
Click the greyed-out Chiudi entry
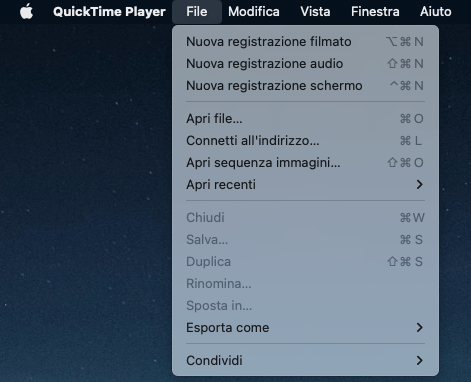pyautogui.click(x=305, y=218)
